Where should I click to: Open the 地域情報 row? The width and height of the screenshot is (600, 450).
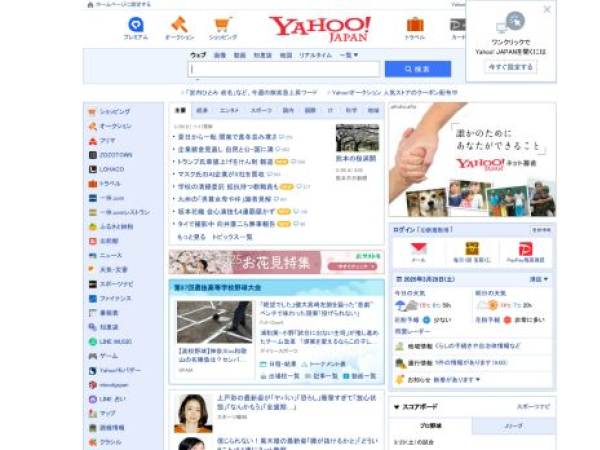(472, 346)
